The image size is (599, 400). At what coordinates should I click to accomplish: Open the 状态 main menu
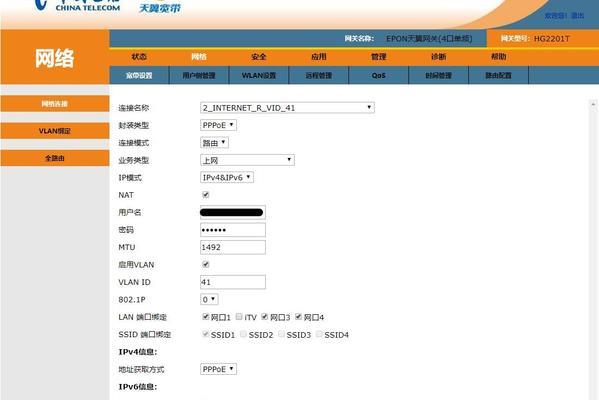(x=139, y=57)
